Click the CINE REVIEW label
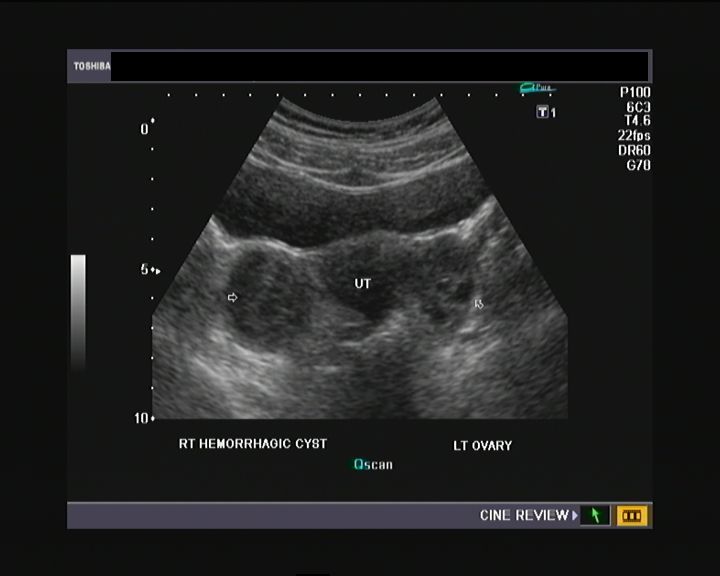Viewport: 720px width, 576px height. [x=524, y=516]
